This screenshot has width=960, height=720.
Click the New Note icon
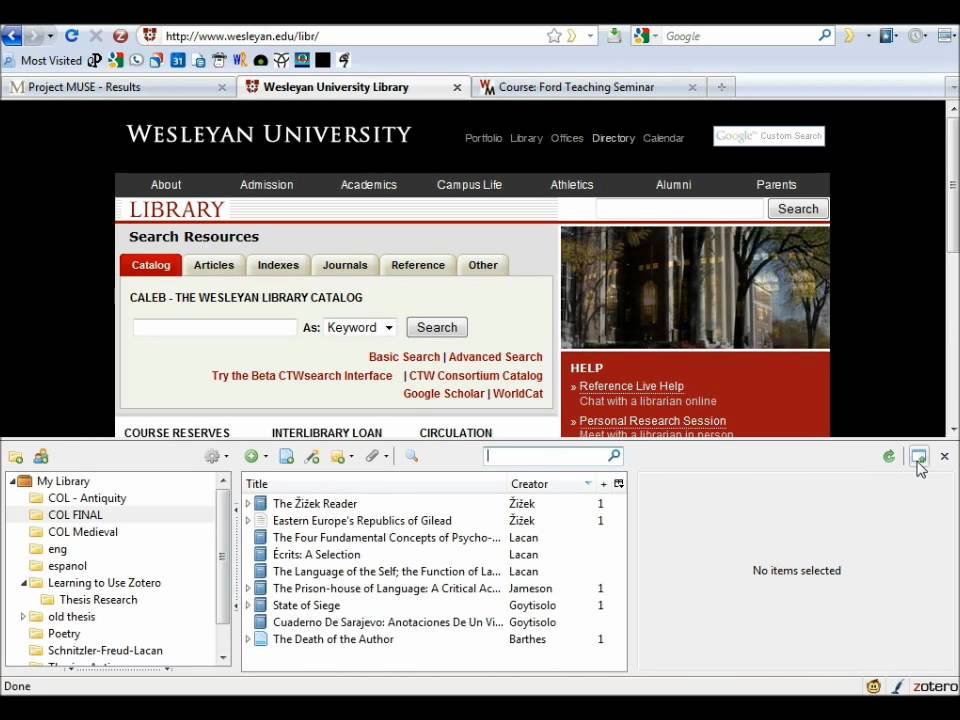tap(338, 456)
